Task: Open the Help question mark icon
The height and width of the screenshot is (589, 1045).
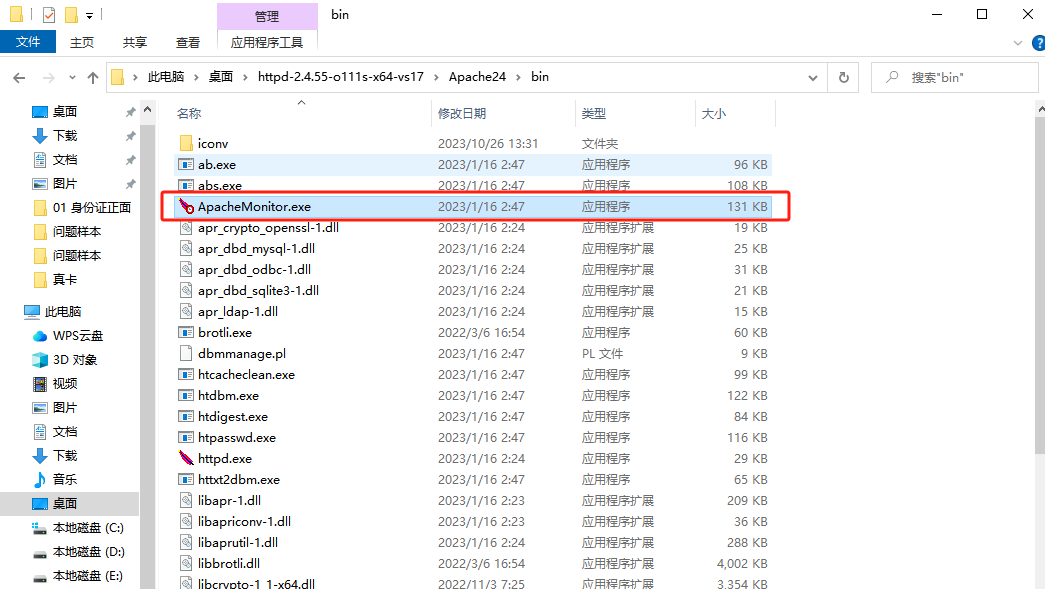Action: tap(1038, 43)
